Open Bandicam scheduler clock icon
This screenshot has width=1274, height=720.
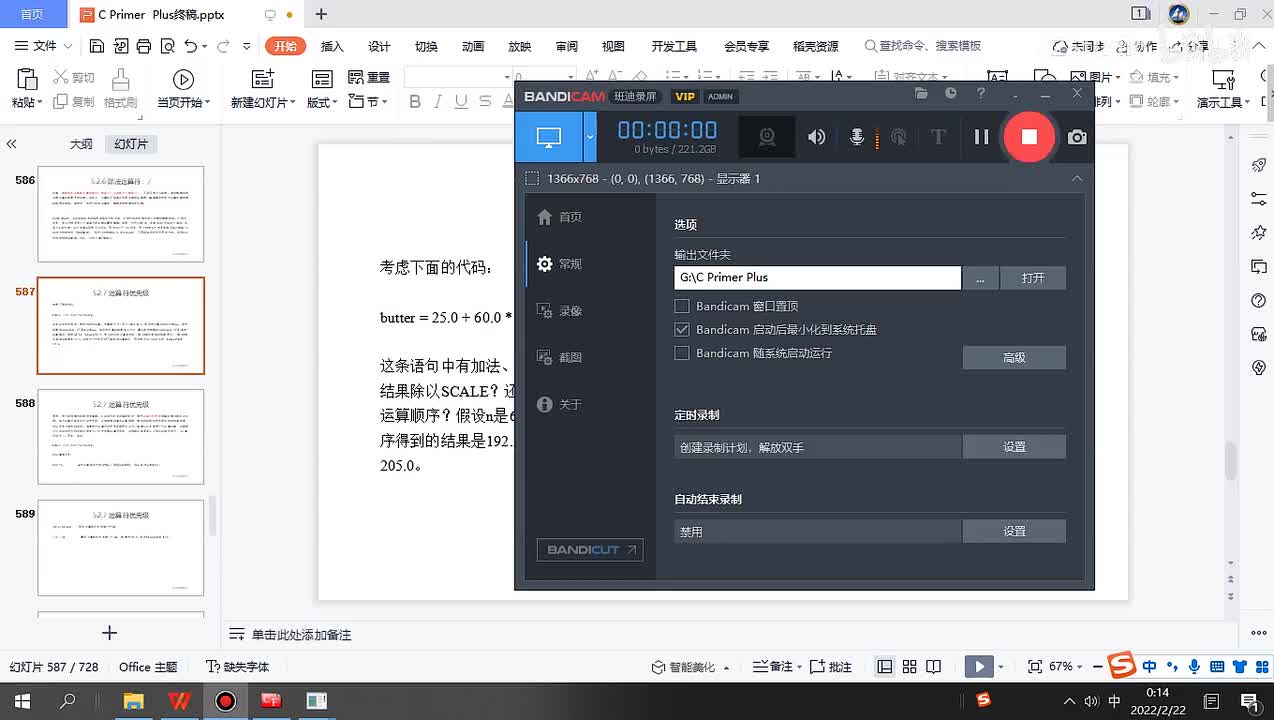951,93
